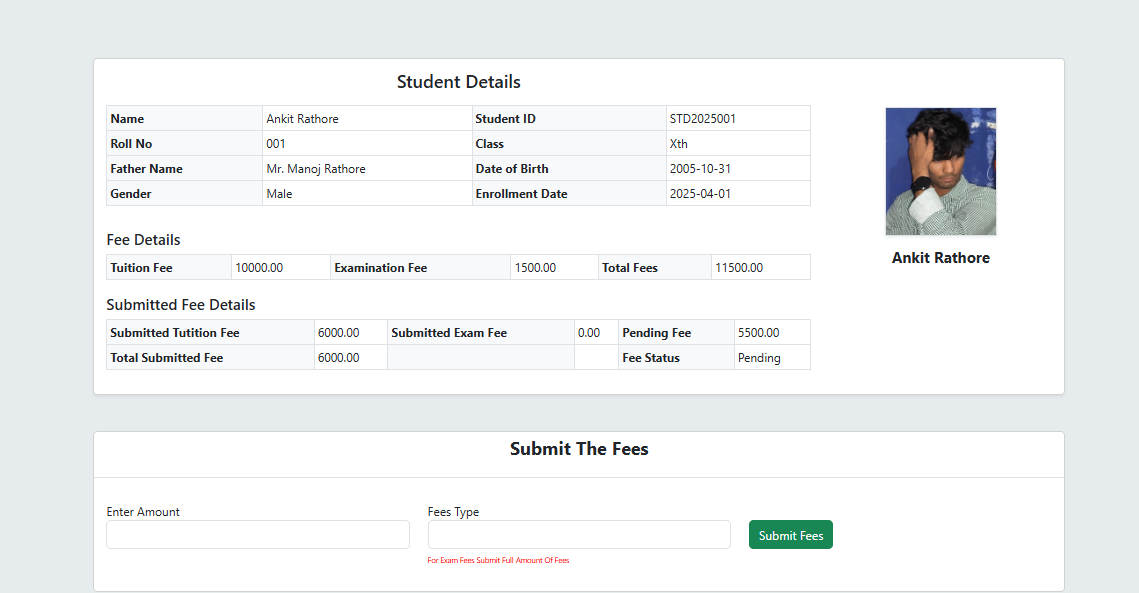The height and width of the screenshot is (593, 1139).
Task: Click the Submit The Fees heading
Action: (x=579, y=449)
